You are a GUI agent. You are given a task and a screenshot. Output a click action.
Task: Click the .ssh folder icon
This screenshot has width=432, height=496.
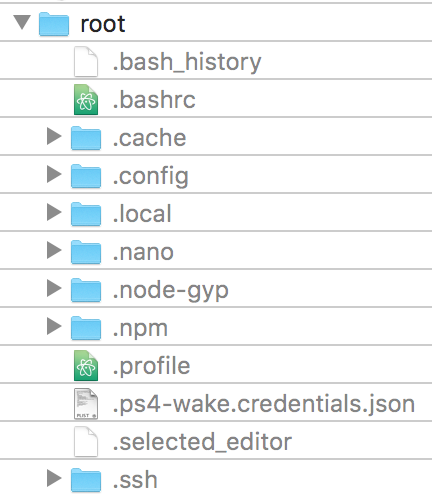point(86,480)
